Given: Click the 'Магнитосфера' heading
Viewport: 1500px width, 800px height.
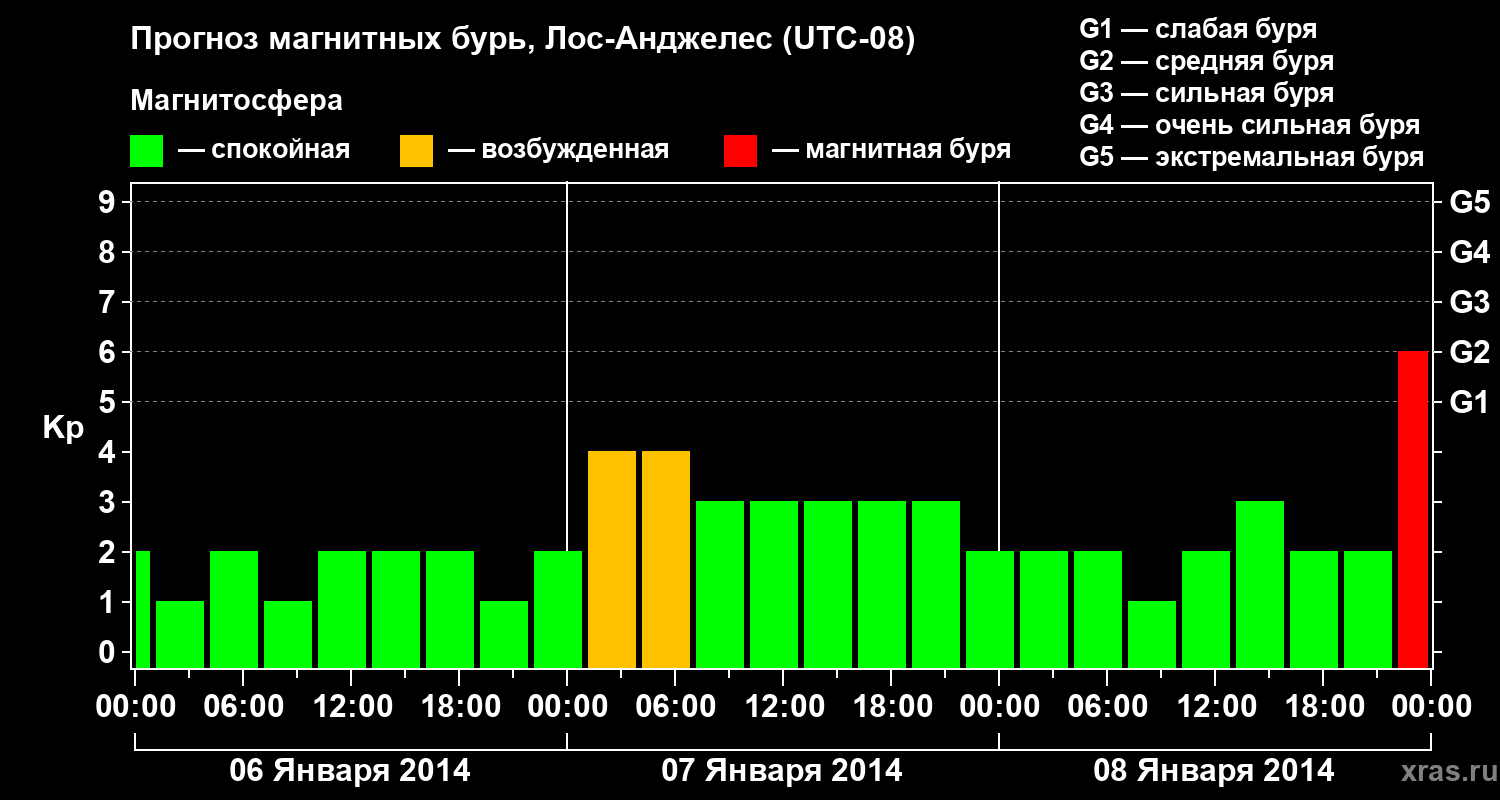Looking at the screenshot, I should click(x=237, y=101).
